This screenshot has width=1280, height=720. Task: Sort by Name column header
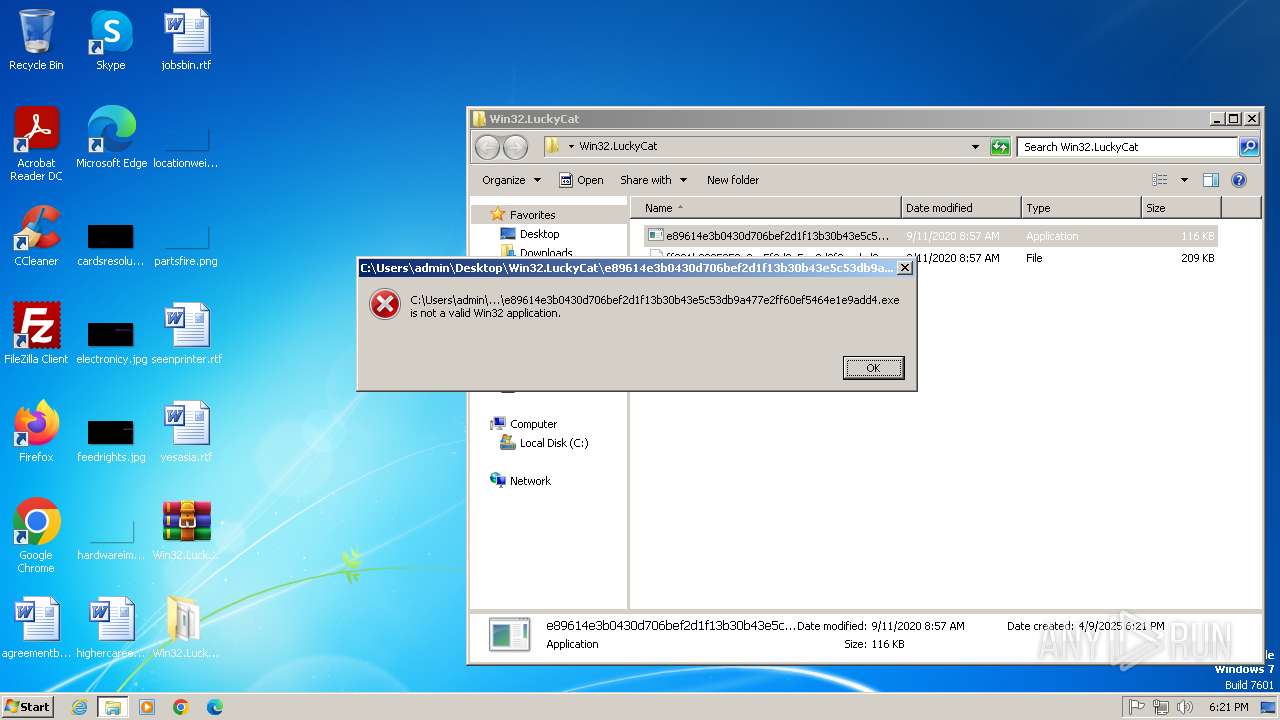point(765,208)
